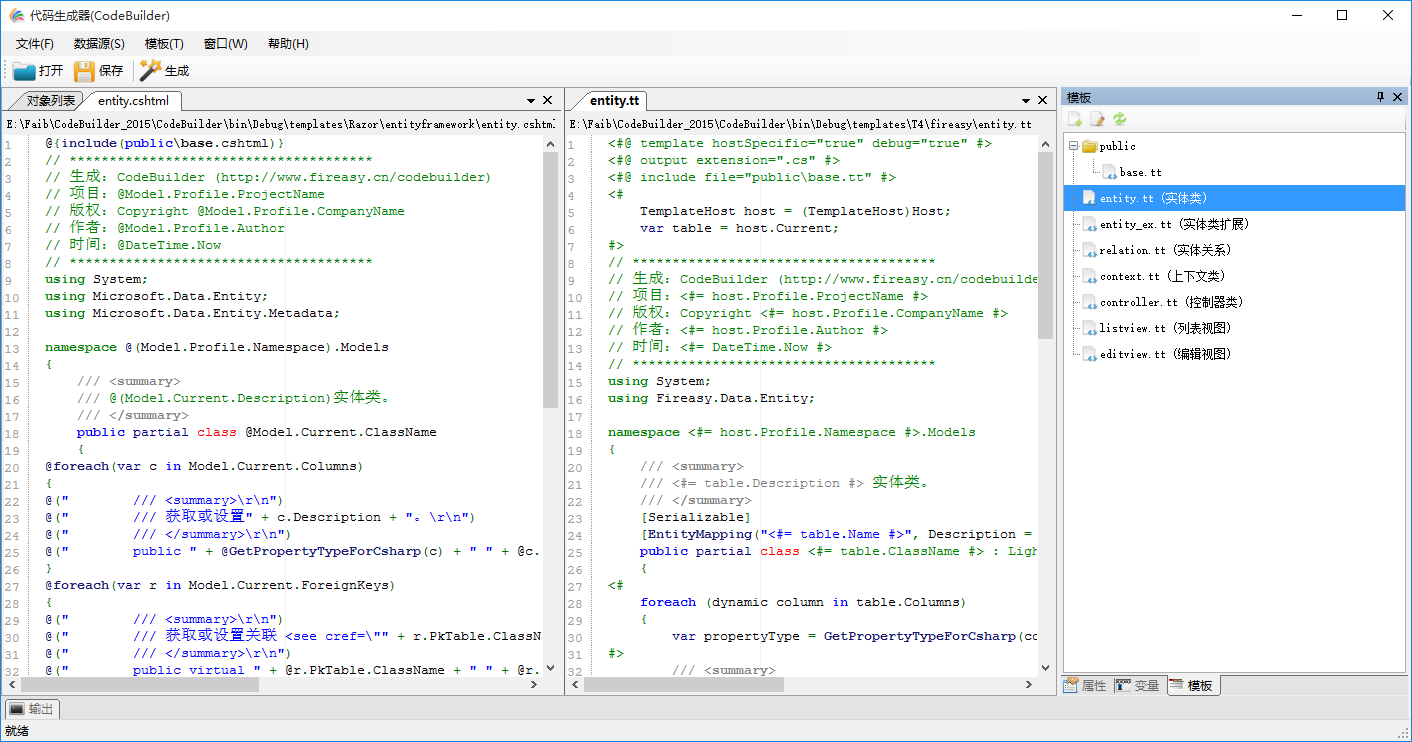
Task: Create a new template via new-file icon
Action: 1075,118
